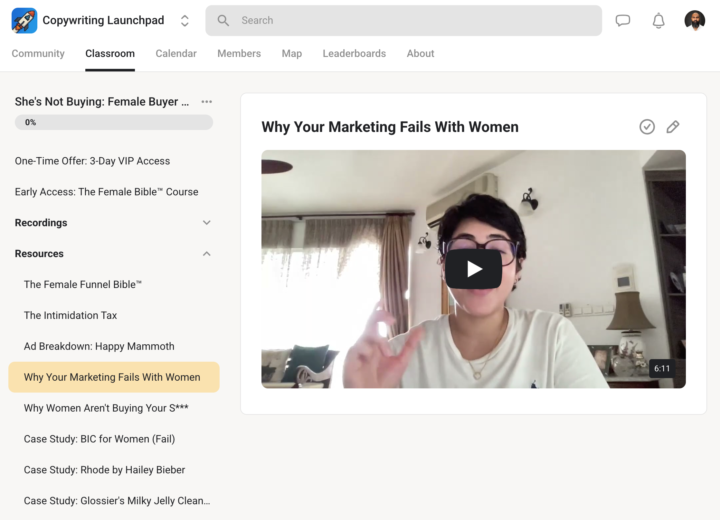The width and height of the screenshot is (720, 520).
Task: Switch to the Community tab
Action: point(38,53)
